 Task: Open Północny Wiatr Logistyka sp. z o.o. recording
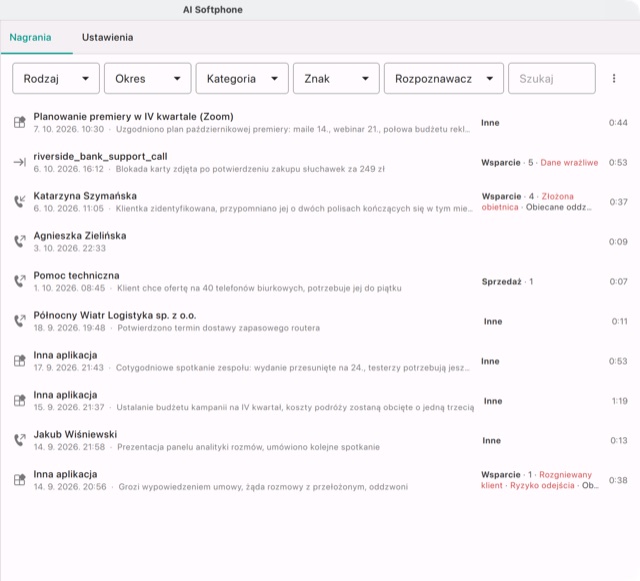pyautogui.click(x=115, y=315)
